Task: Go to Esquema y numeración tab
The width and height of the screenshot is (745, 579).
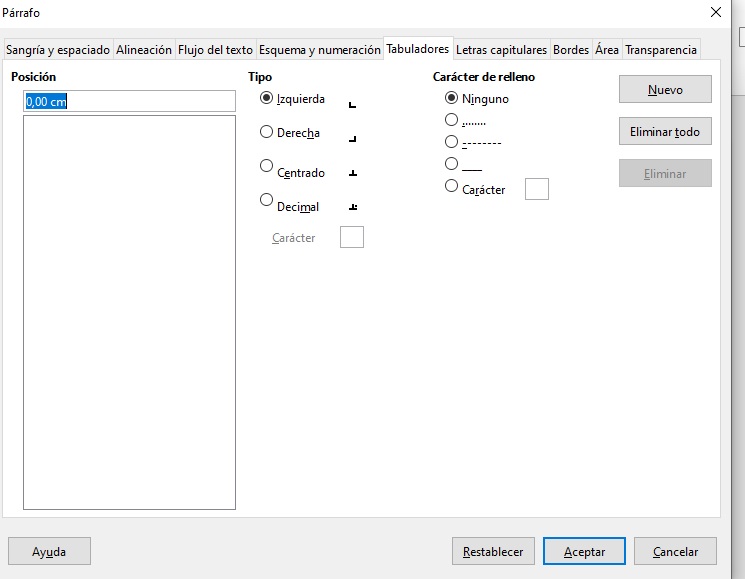Action: click(x=319, y=50)
